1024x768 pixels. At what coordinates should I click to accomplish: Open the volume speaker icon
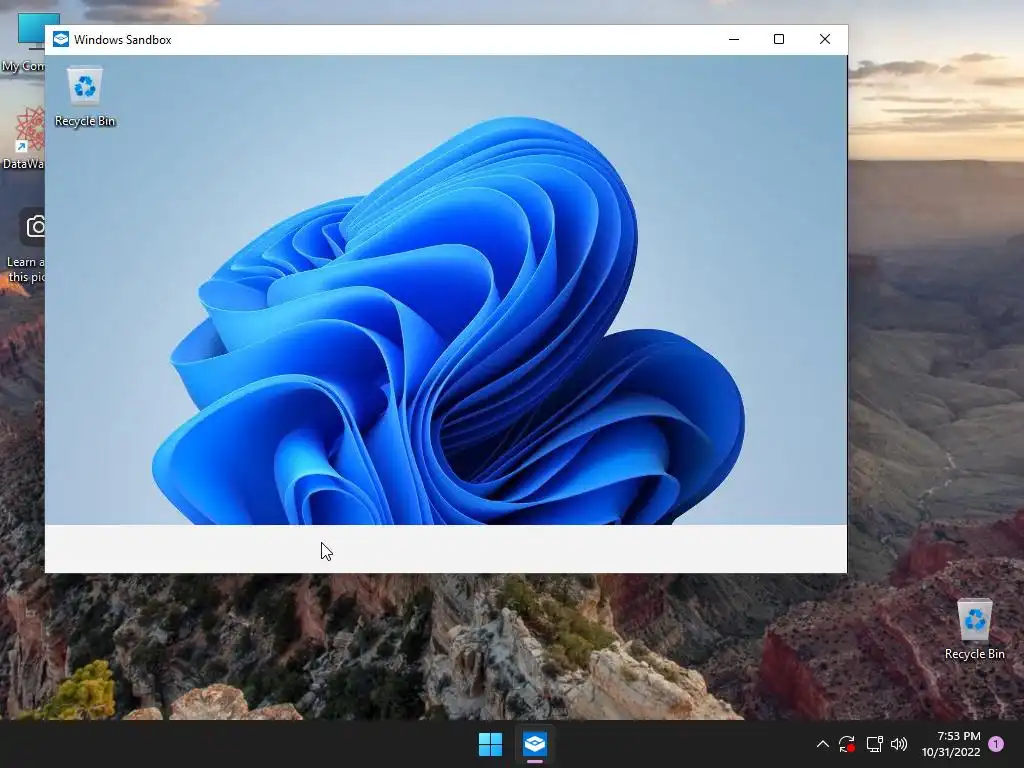click(x=899, y=744)
